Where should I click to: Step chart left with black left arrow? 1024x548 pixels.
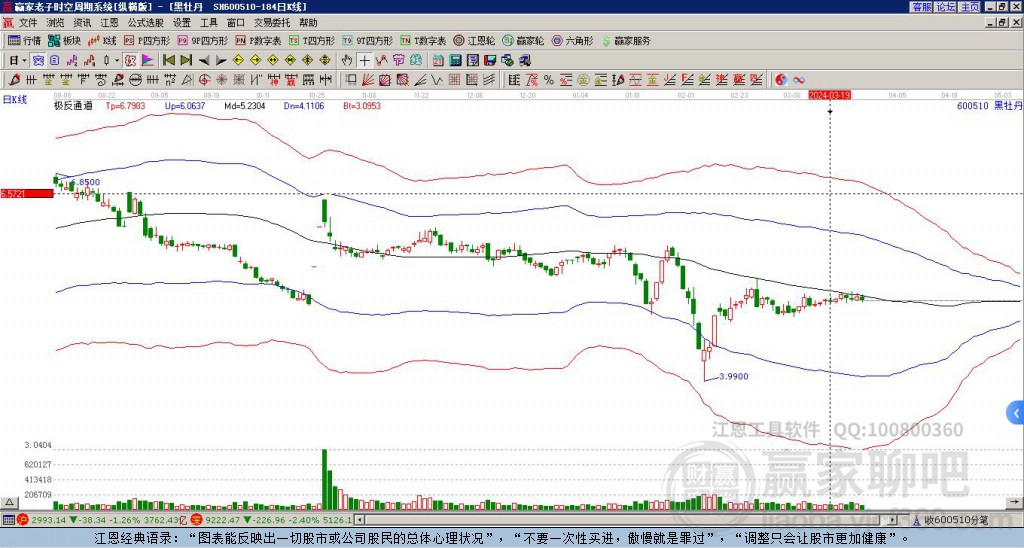204,61
